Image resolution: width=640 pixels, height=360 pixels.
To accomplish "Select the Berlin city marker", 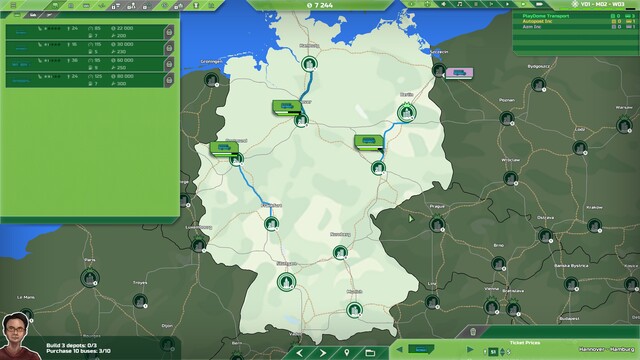I will click(x=407, y=113).
